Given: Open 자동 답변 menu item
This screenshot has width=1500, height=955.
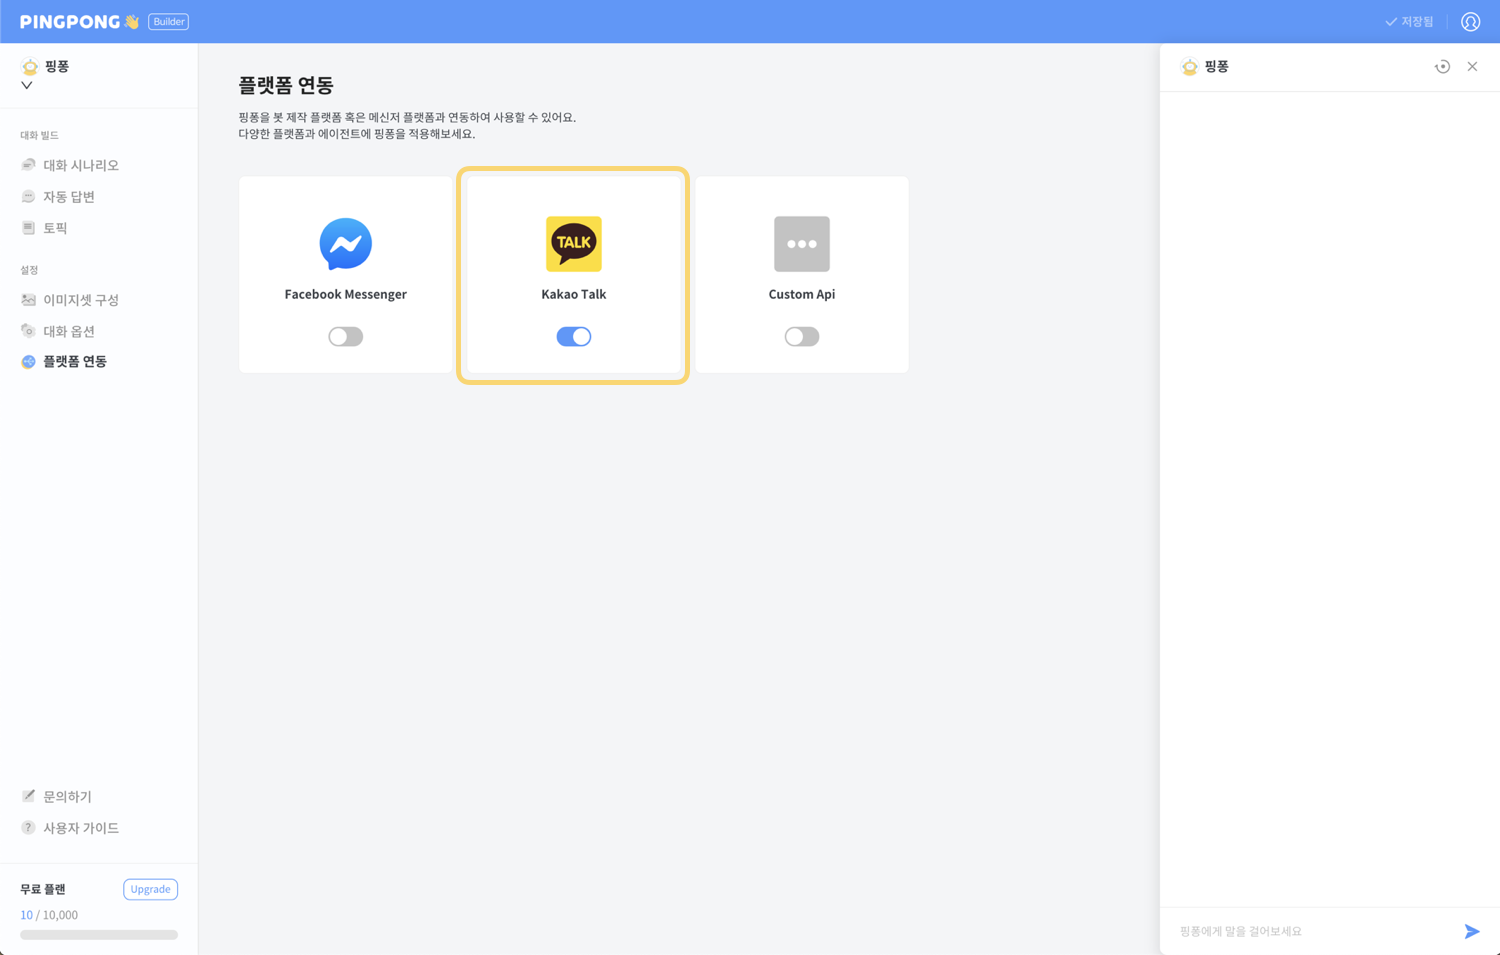Looking at the screenshot, I should point(69,197).
